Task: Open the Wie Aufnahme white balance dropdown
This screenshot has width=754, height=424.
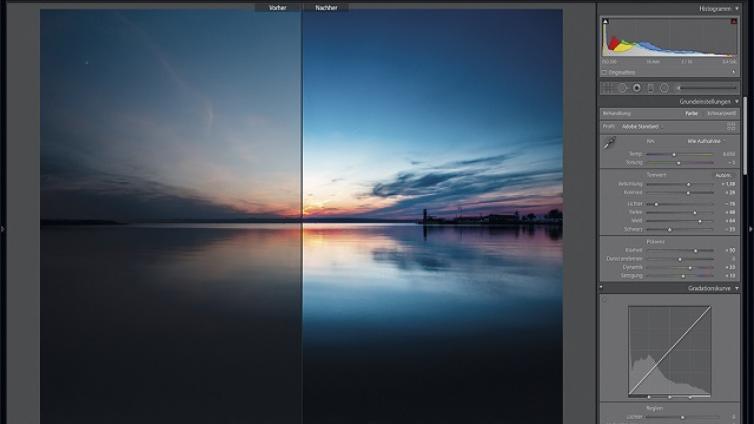Action: tap(705, 141)
